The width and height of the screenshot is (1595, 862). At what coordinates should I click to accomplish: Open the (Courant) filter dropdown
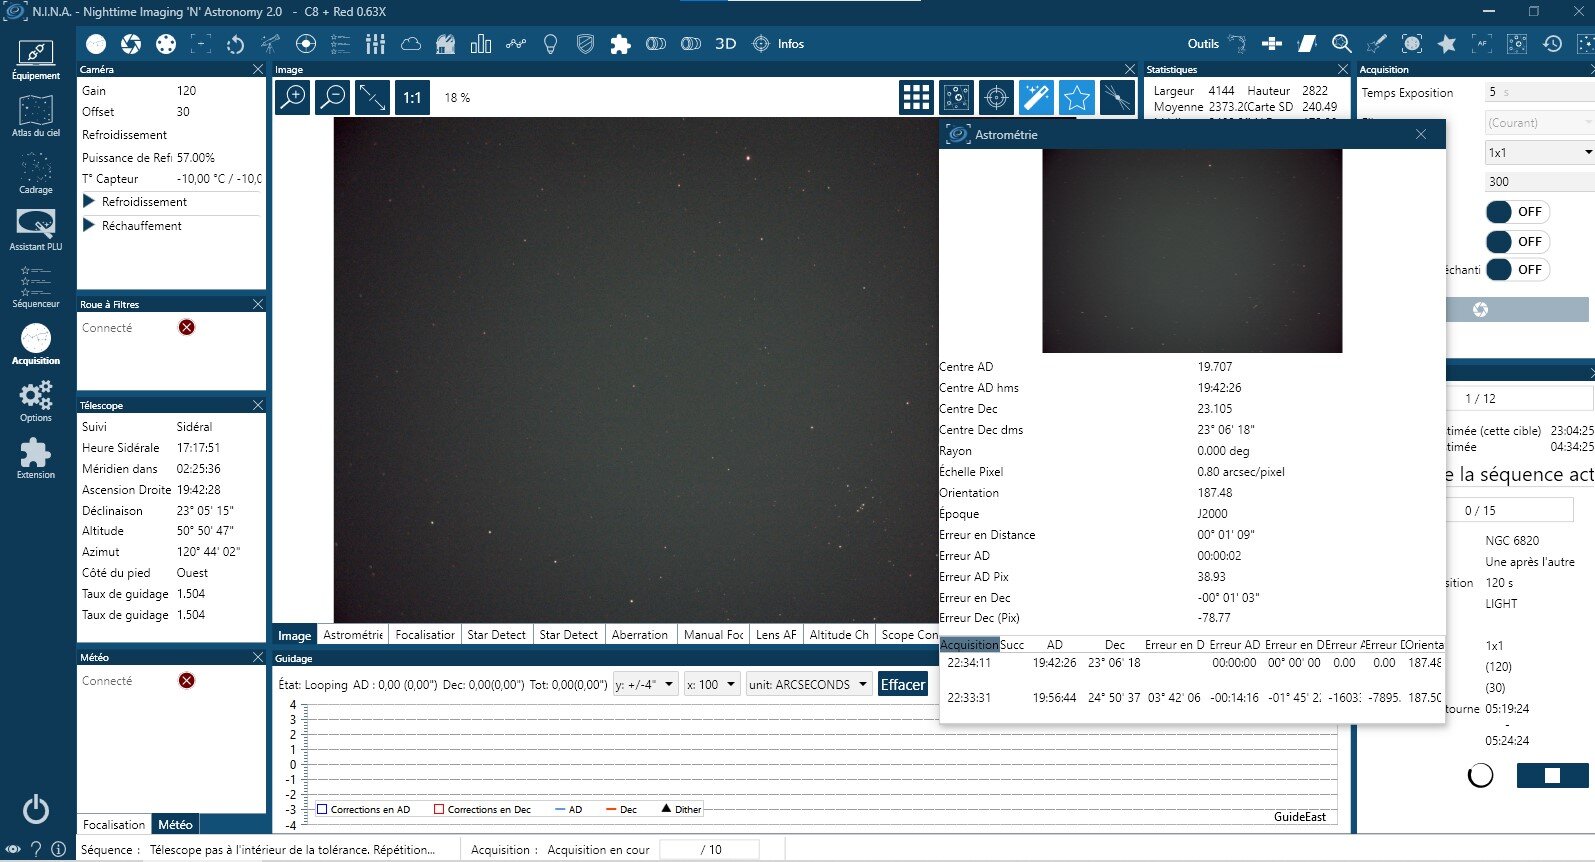1540,123
